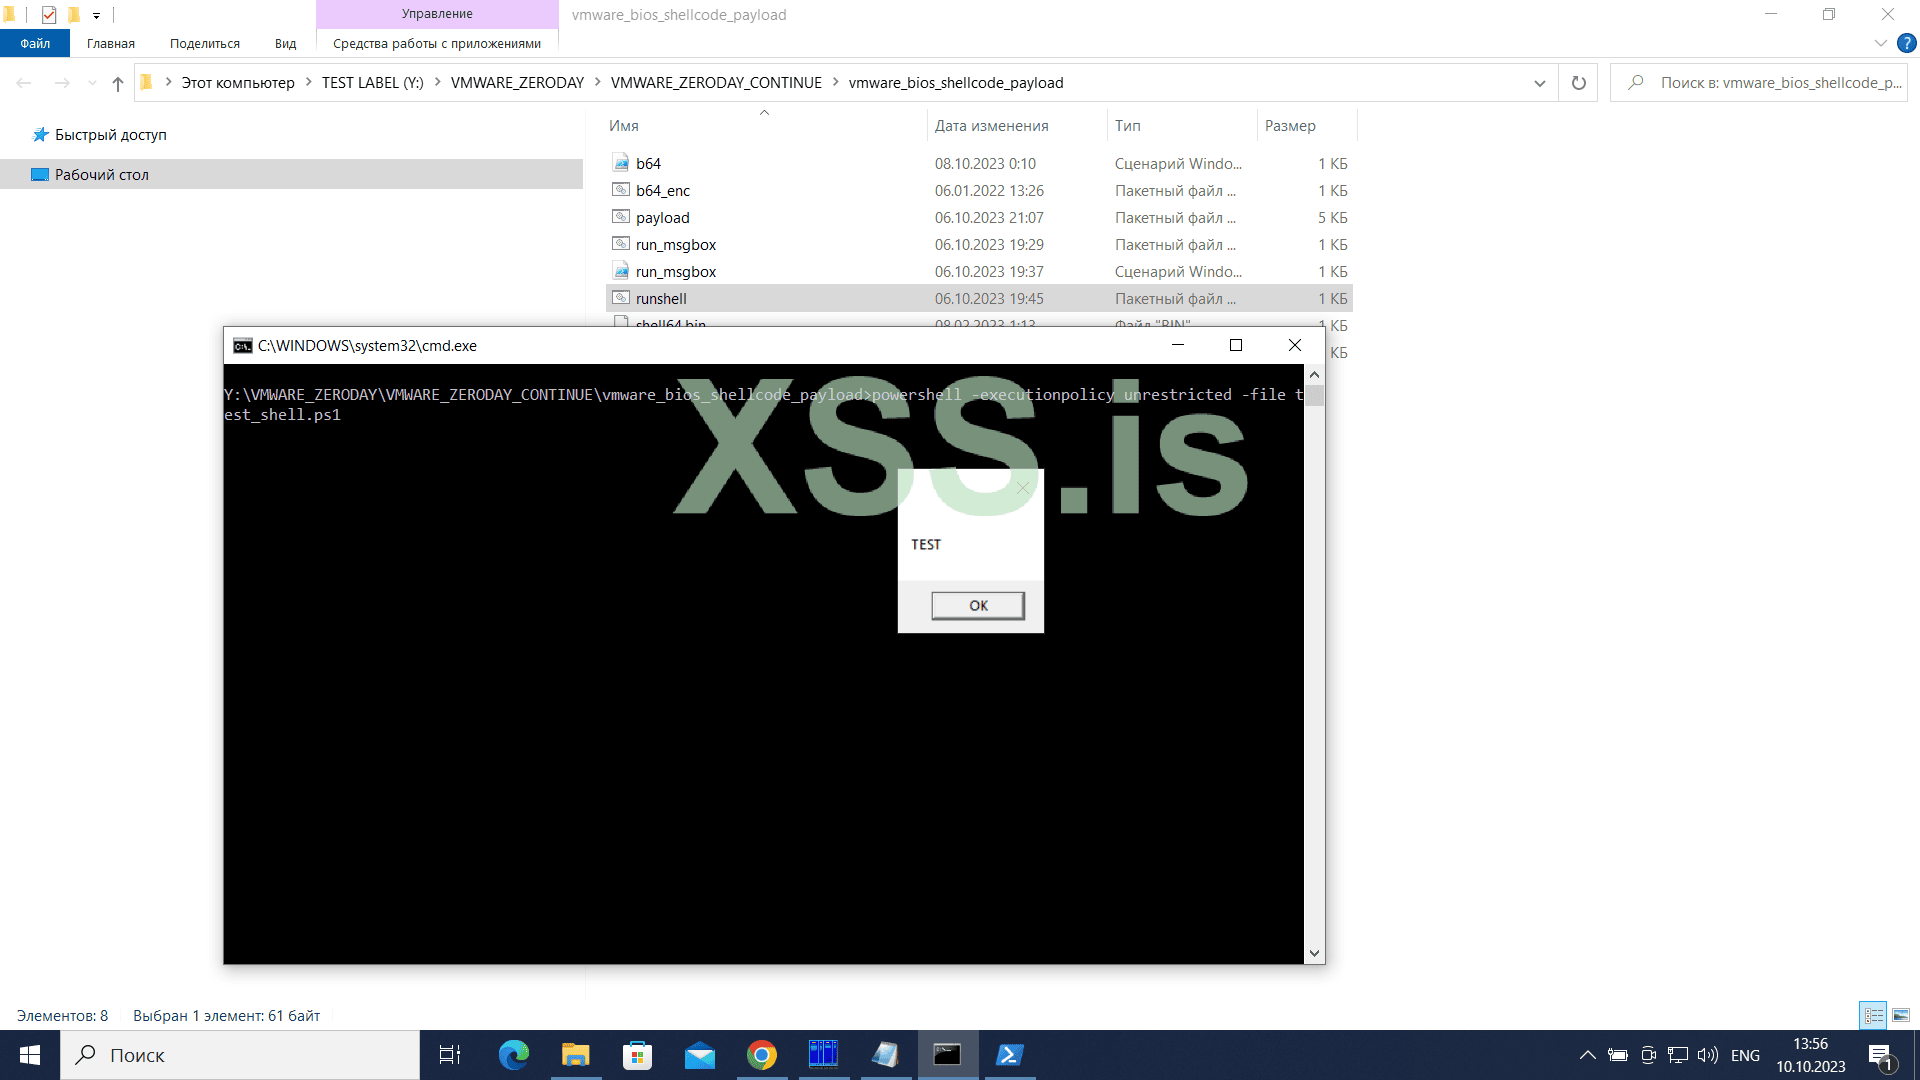
Task: Open the Файл menu
Action: coord(34,43)
